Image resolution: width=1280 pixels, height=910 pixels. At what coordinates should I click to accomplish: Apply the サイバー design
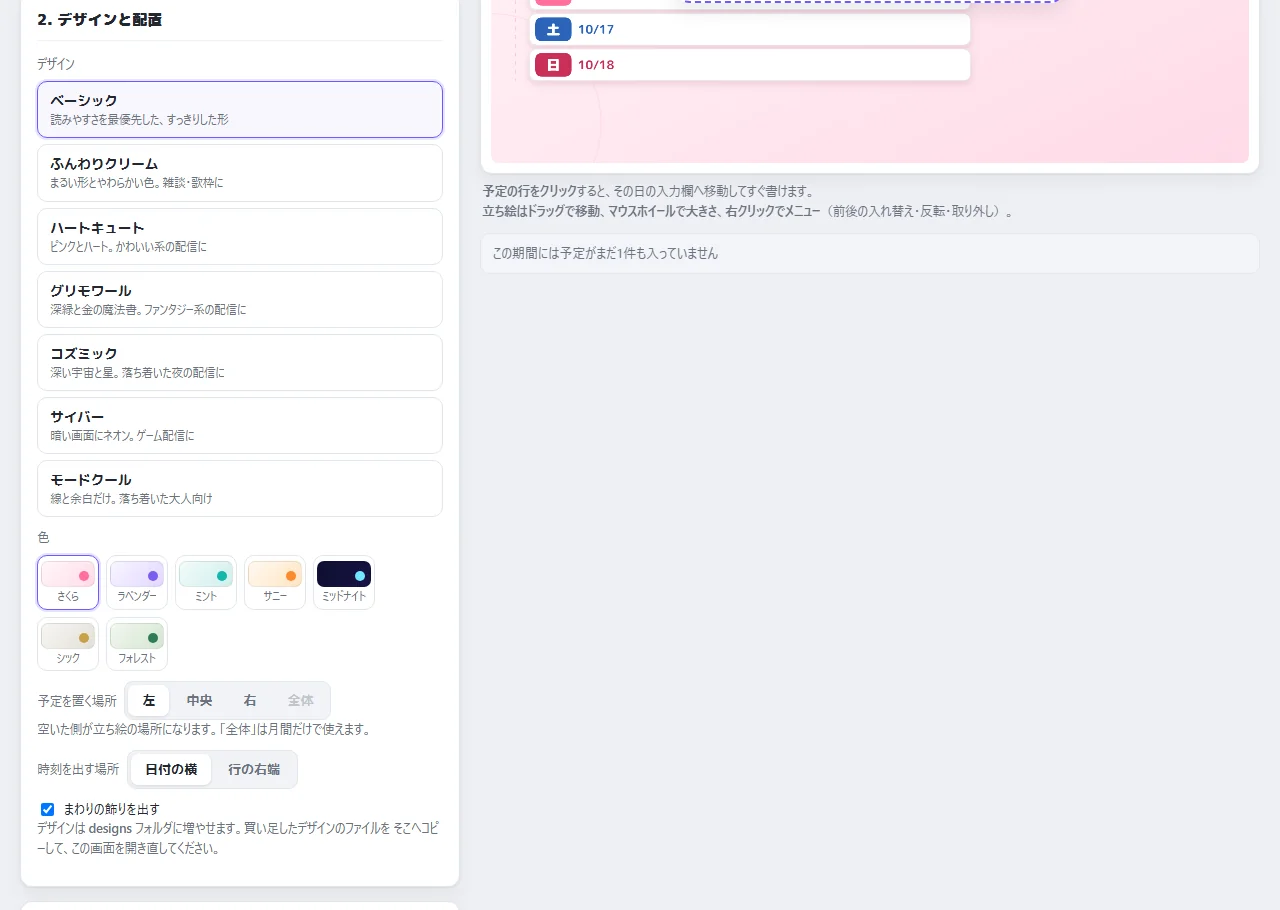coord(240,425)
